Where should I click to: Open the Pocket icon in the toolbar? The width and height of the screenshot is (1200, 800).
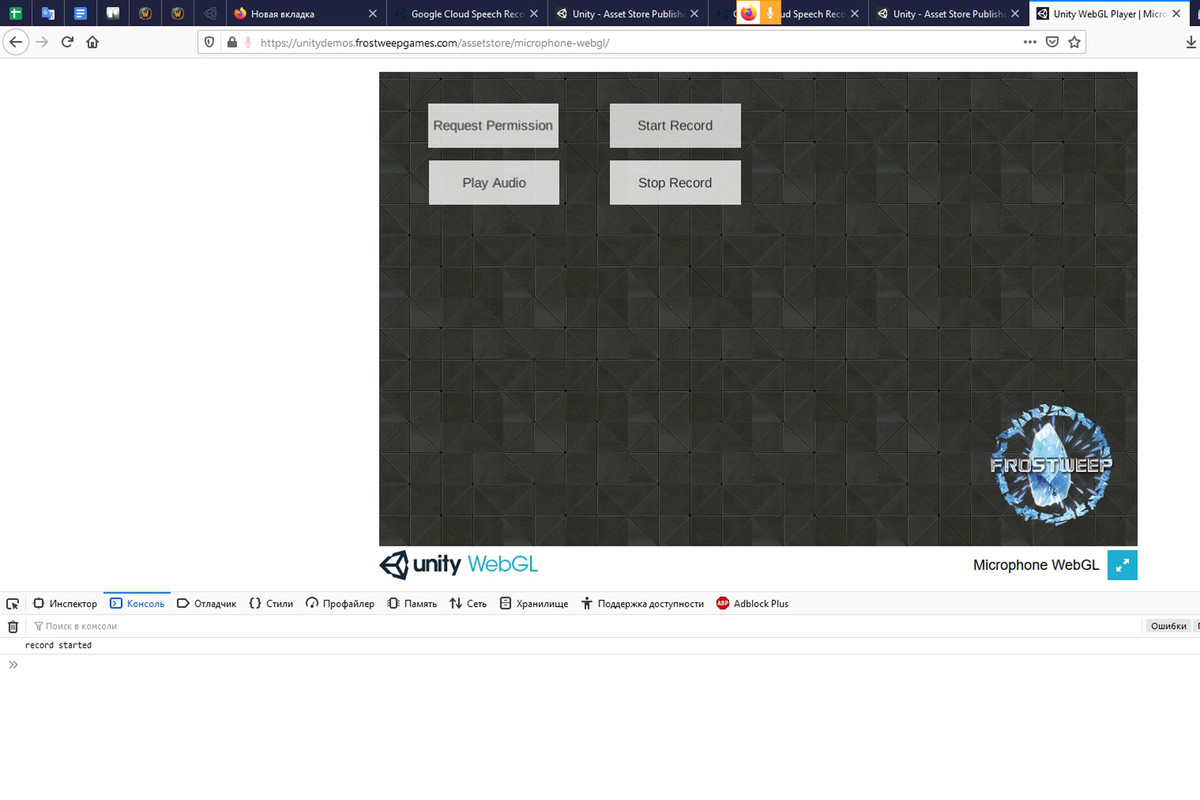pyautogui.click(x=1051, y=42)
